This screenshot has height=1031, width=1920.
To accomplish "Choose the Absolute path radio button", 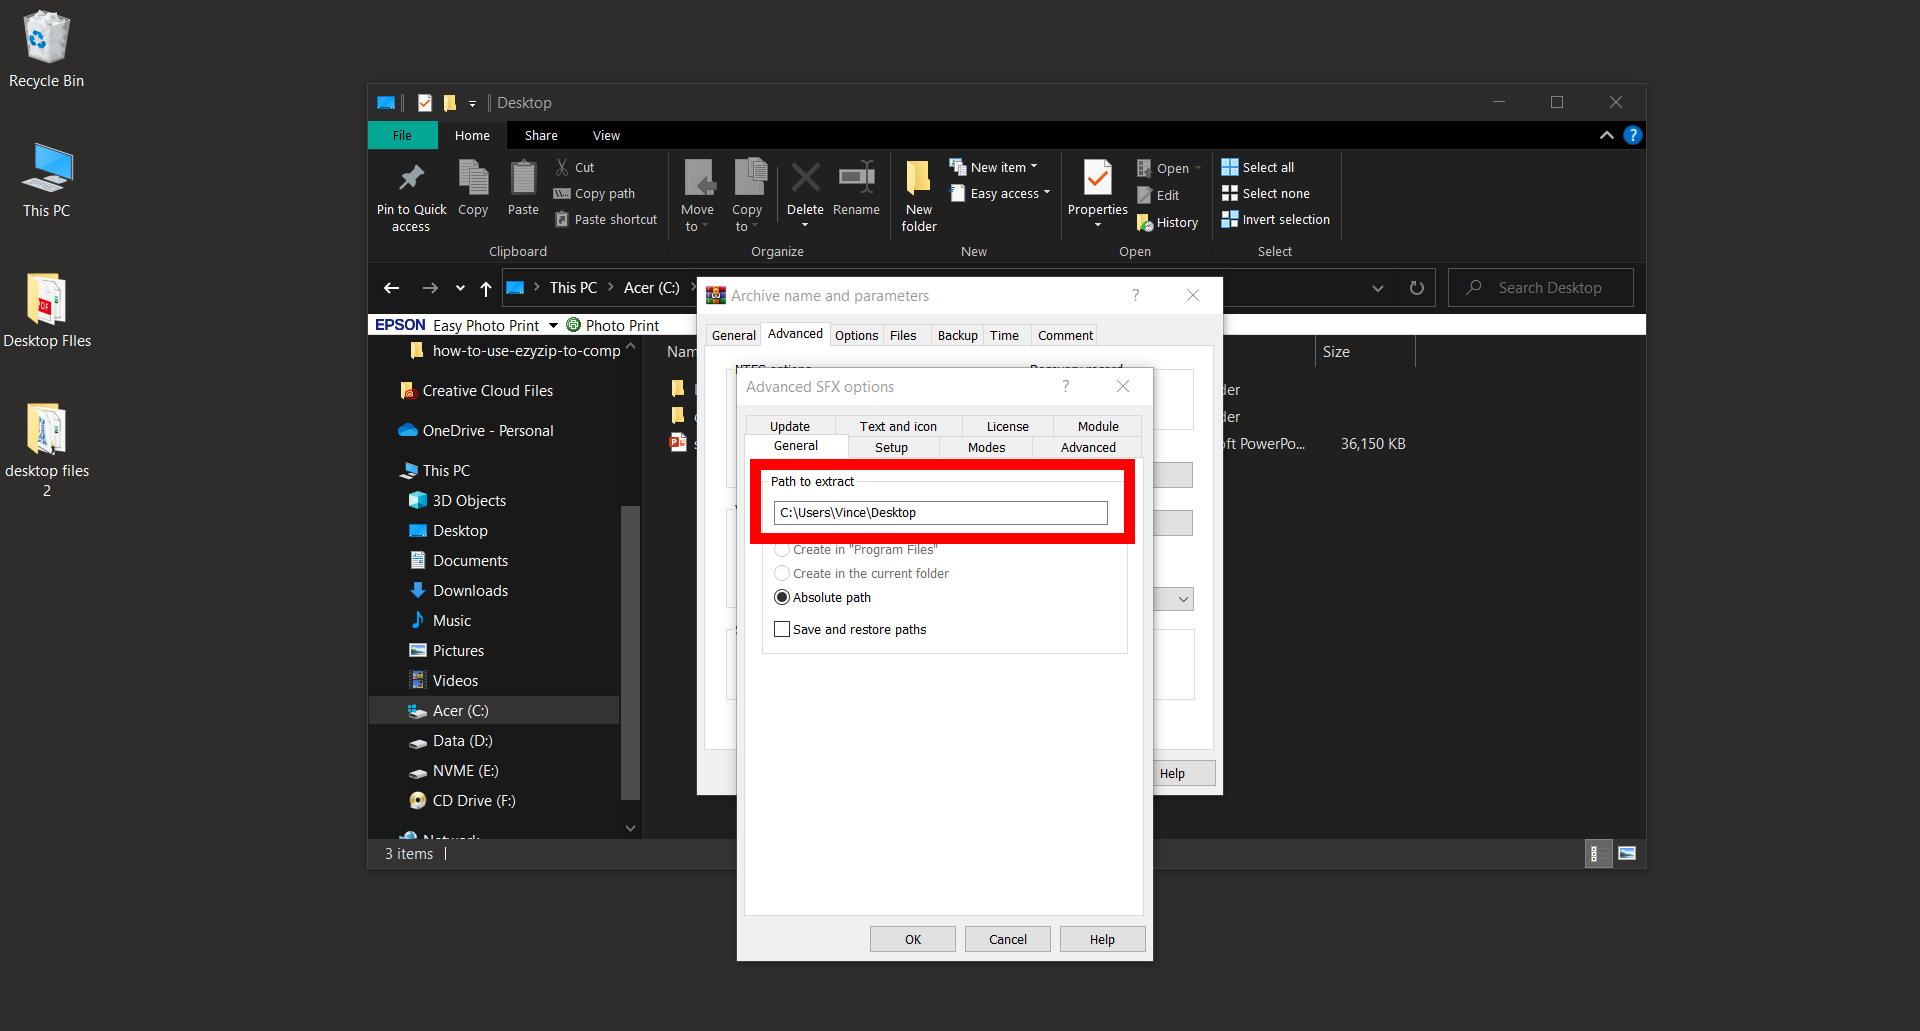I will tap(782, 597).
